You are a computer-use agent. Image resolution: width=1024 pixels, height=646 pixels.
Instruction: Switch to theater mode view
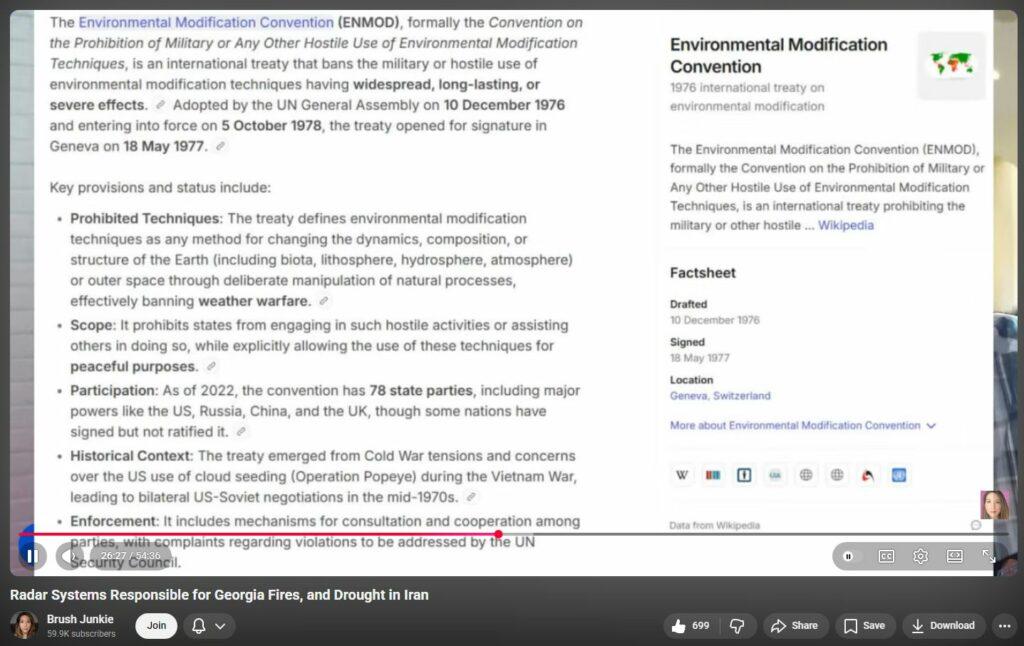tap(955, 557)
